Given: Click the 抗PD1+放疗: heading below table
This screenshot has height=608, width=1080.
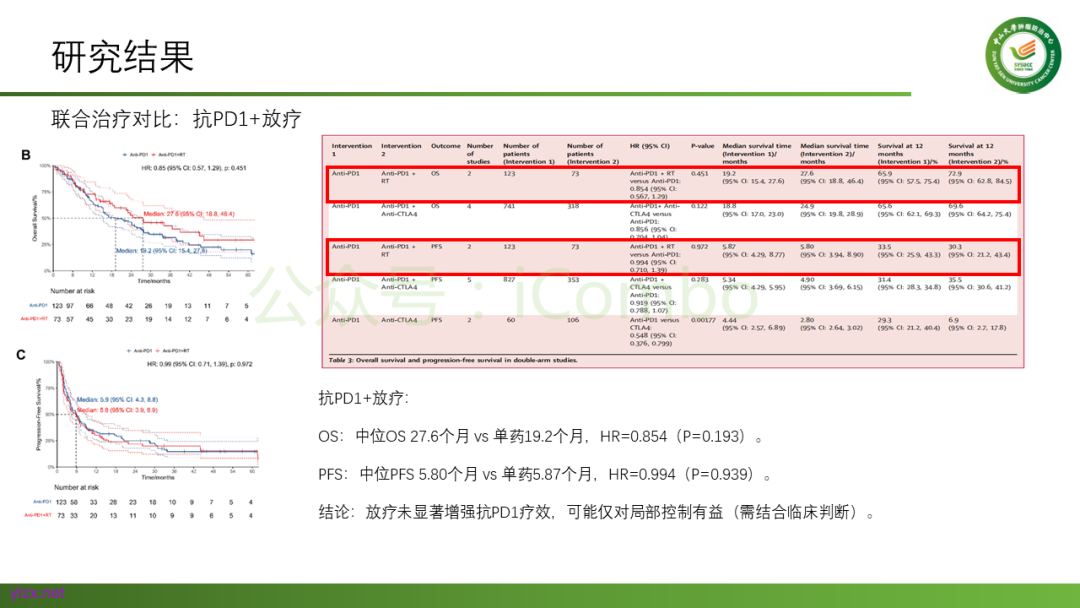Looking at the screenshot, I should (x=363, y=398).
